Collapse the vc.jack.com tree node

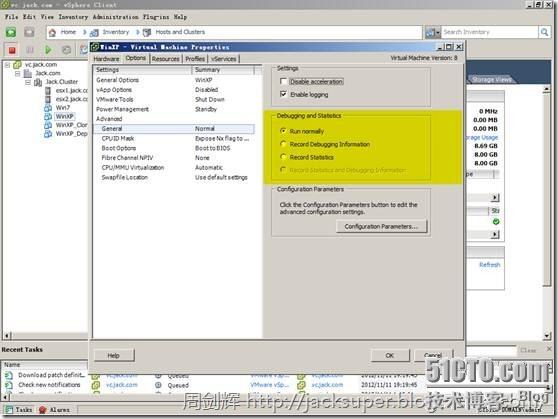[7, 65]
